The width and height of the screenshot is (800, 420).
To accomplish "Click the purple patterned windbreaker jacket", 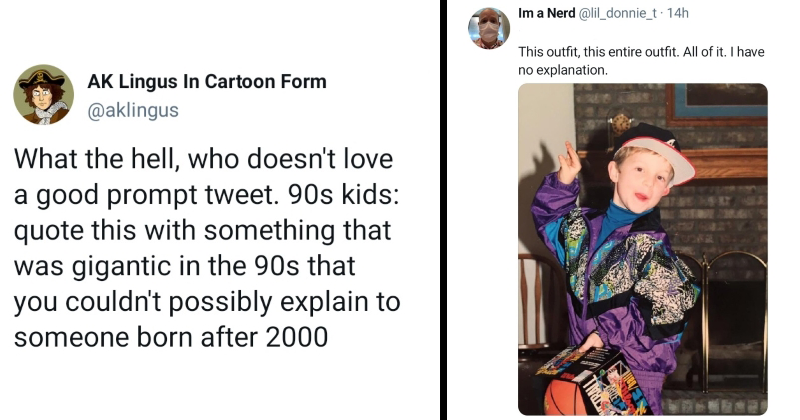I will click(610, 270).
